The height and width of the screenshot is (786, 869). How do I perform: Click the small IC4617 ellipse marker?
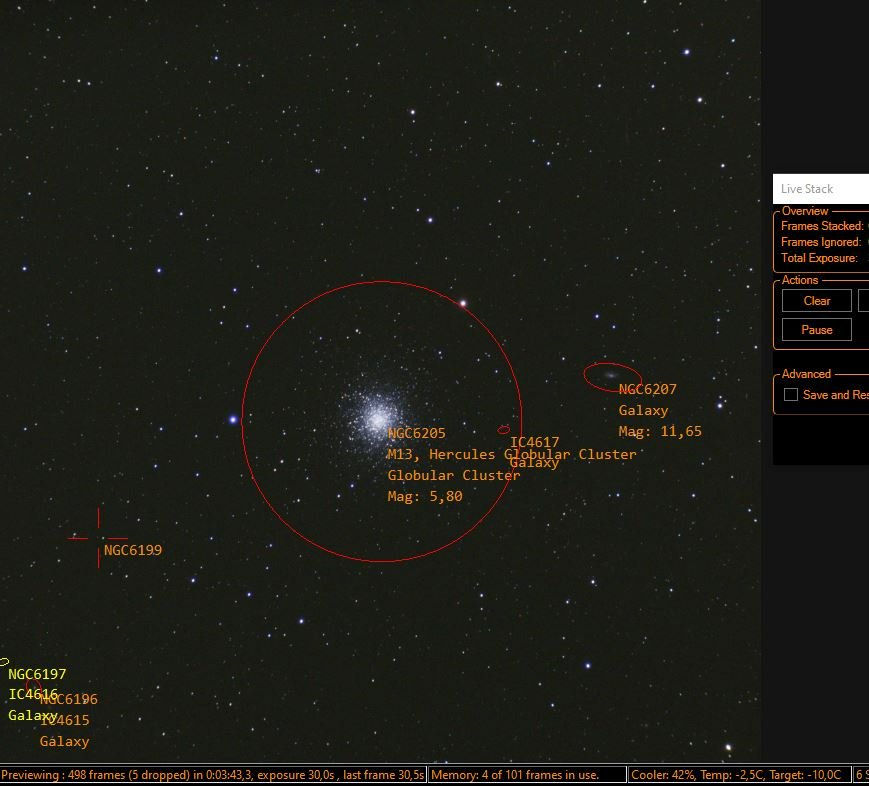pyautogui.click(x=503, y=430)
